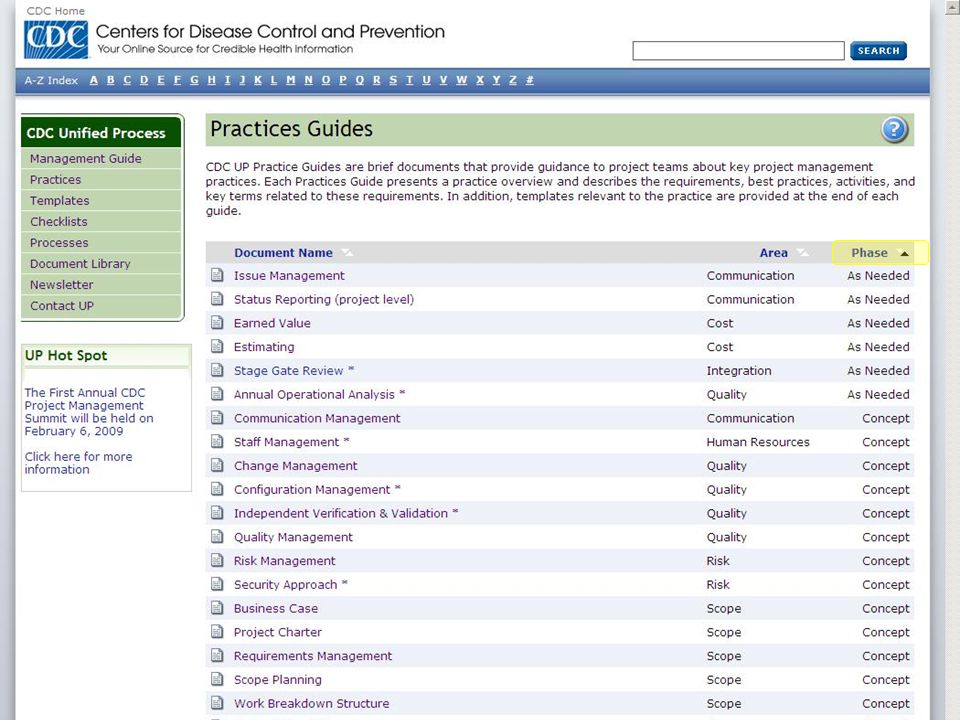The height and width of the screenshot is (720, 960).
Task: Open the Stage Gate Review guide
Action: [x=288, y=371]
